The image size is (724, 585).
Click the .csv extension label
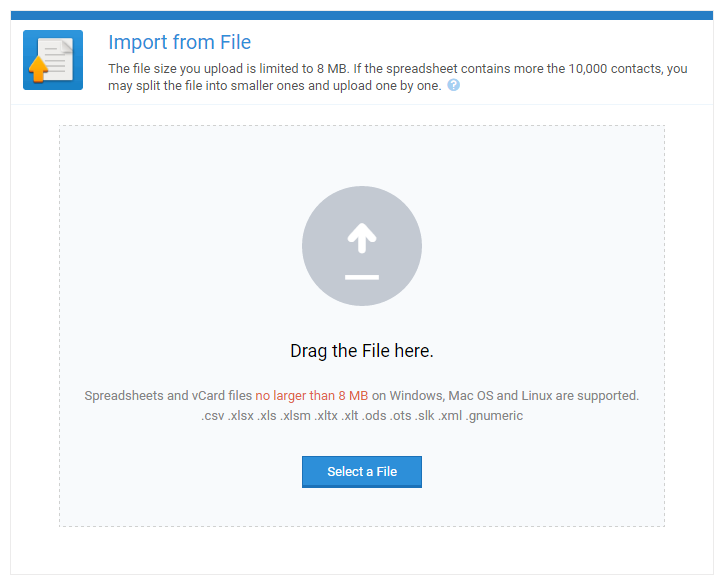(212, 416)
